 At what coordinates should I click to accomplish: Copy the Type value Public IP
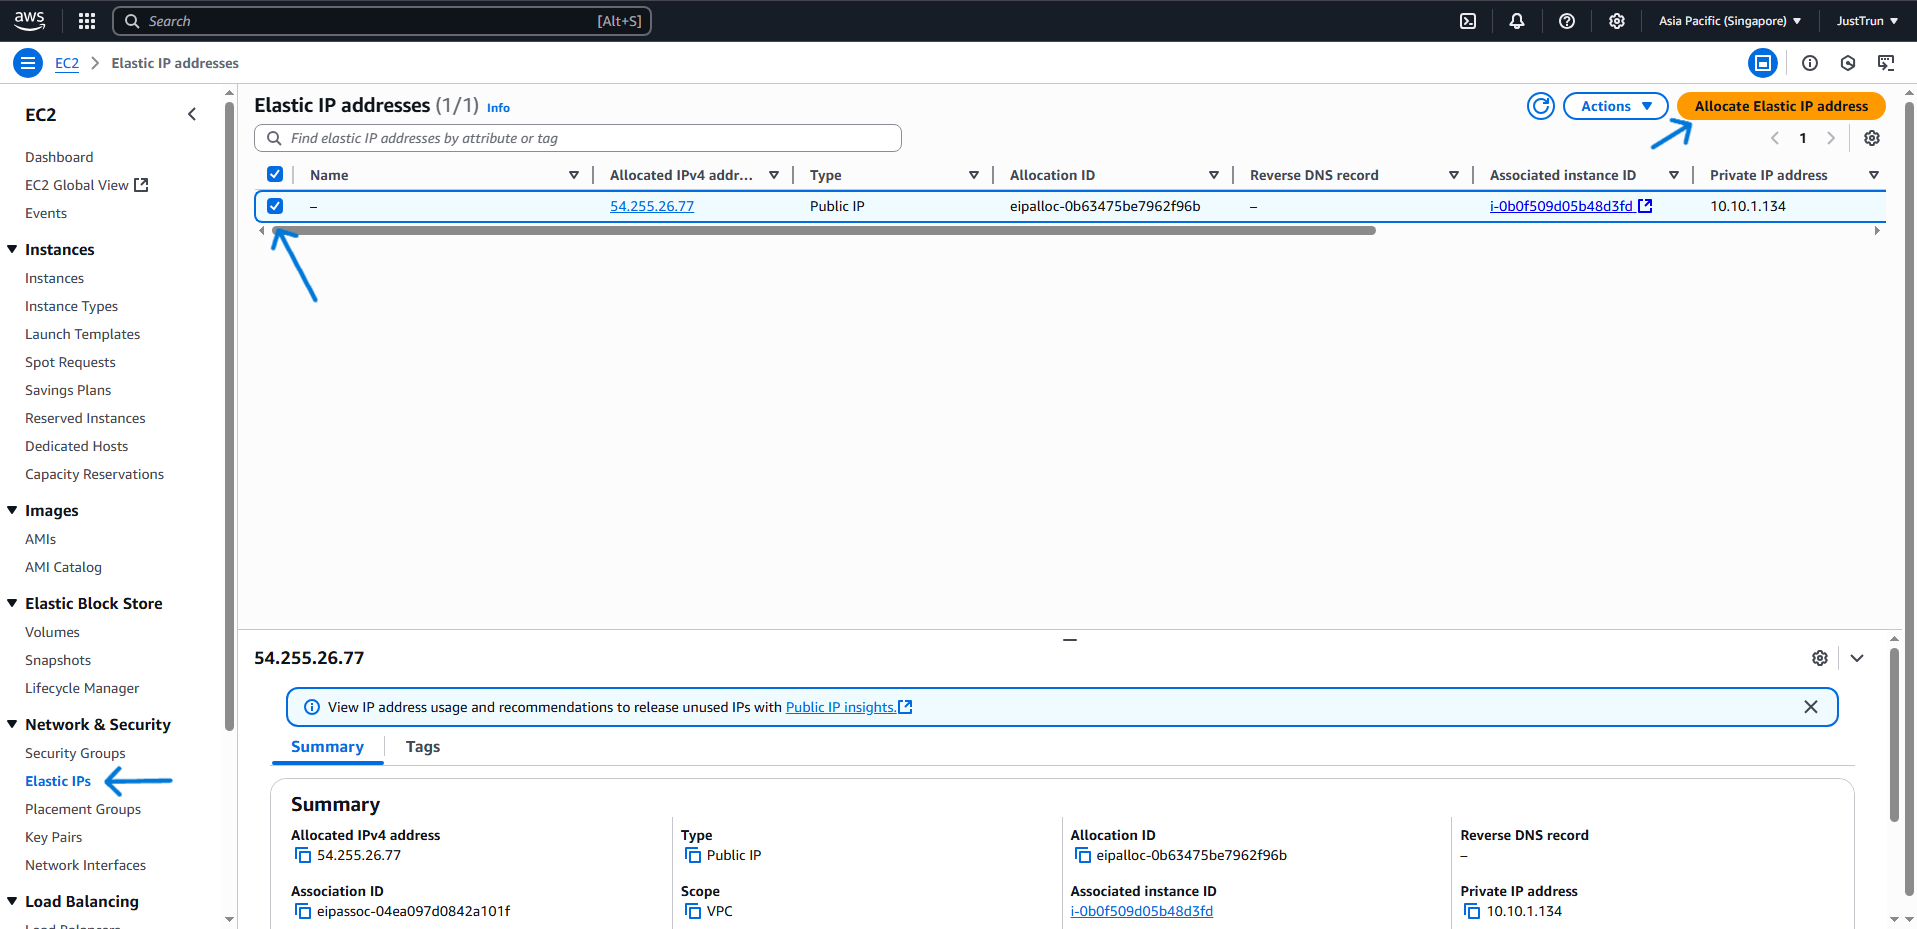[x=693, y=855]
